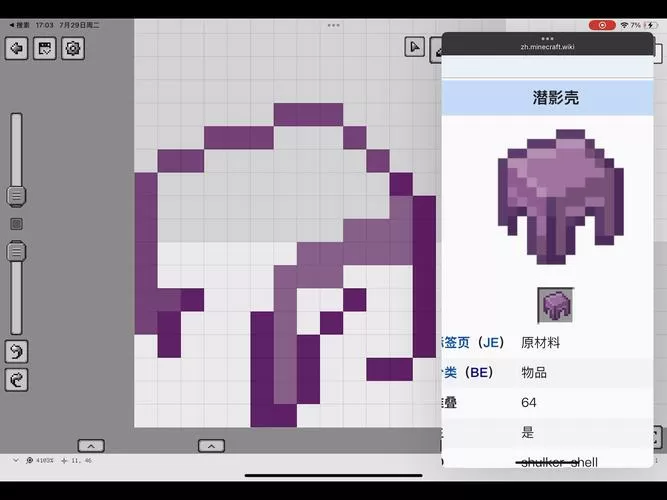Tap the 搜索 back-to-app link
The image size is (667, 500).
[x=20, y=25]
